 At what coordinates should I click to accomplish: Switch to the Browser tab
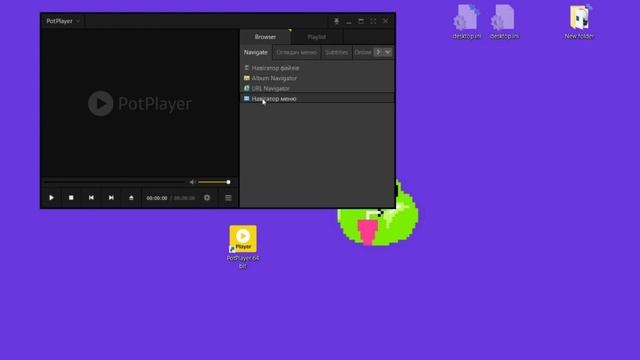point(265,37)
